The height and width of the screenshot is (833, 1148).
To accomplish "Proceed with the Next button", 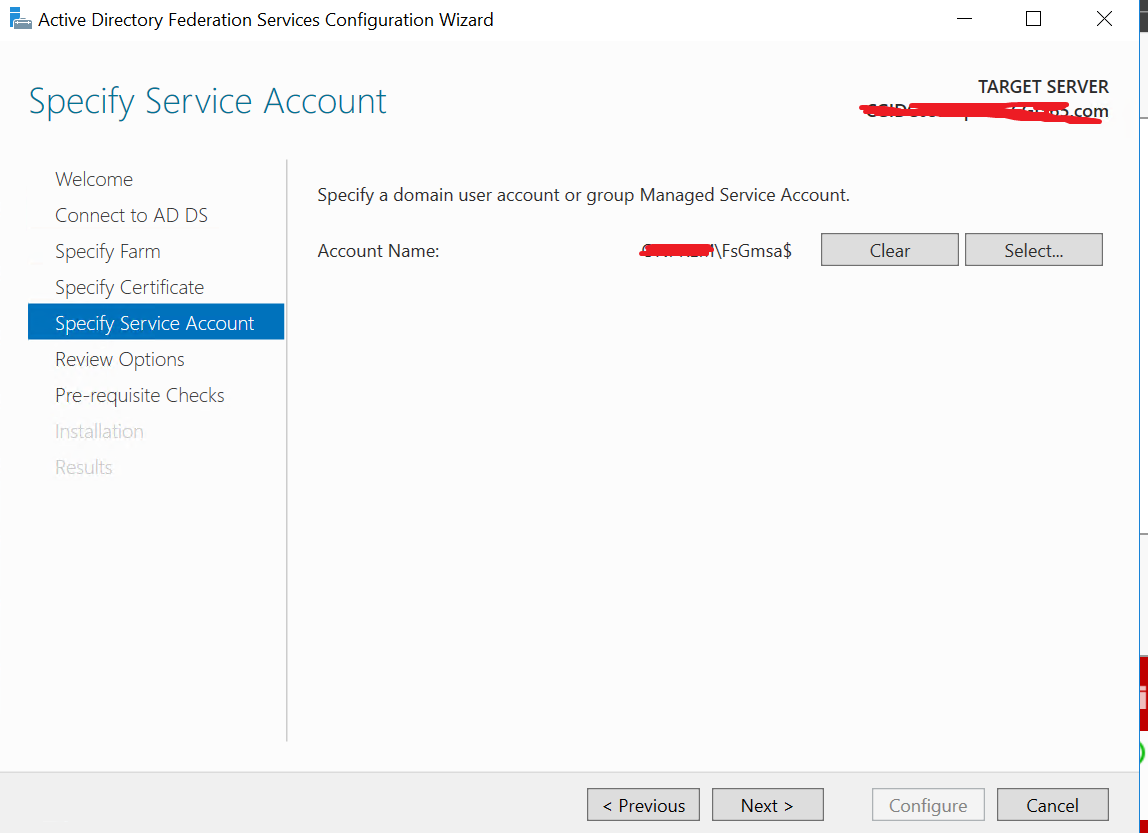I will (767, 805).
